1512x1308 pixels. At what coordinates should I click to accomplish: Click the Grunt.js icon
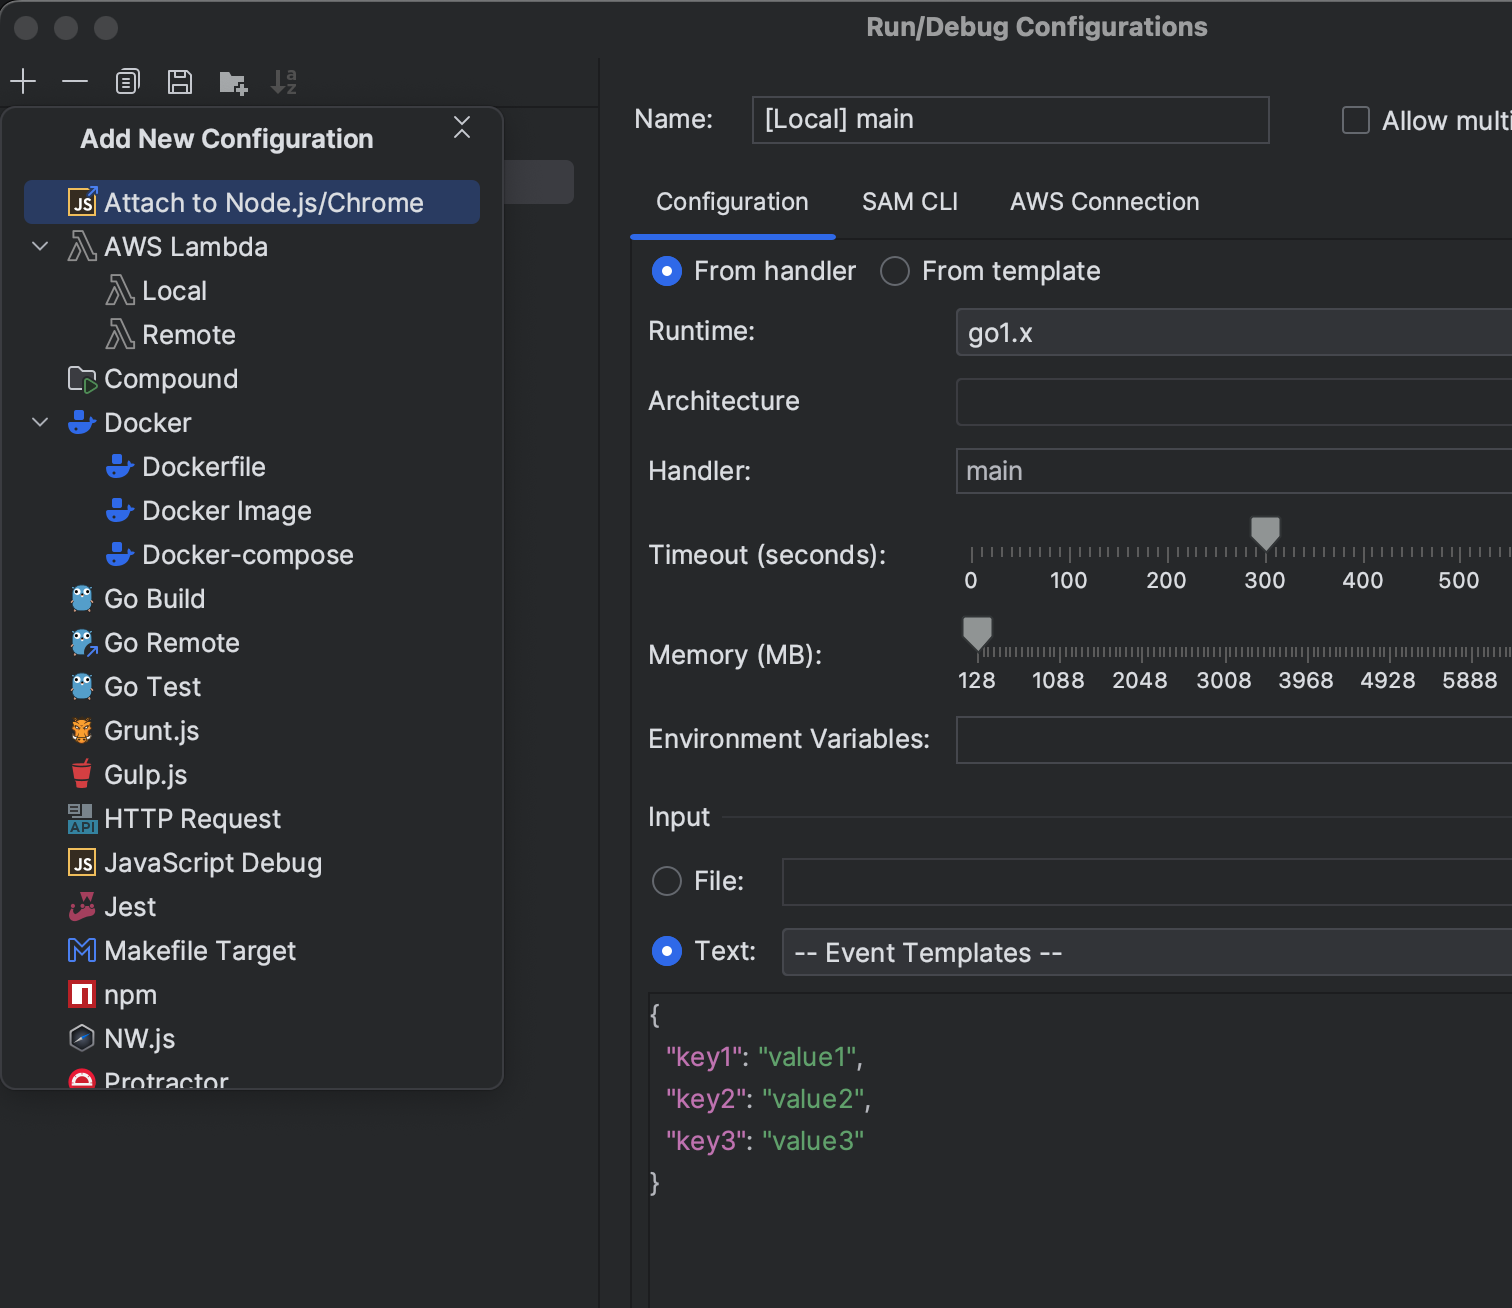click(82, 730)
